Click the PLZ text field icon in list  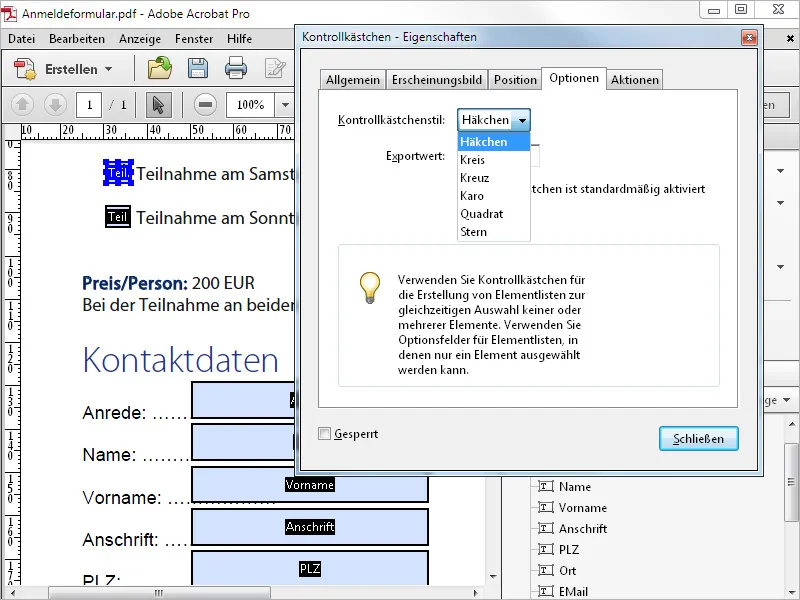coord(546,549)
